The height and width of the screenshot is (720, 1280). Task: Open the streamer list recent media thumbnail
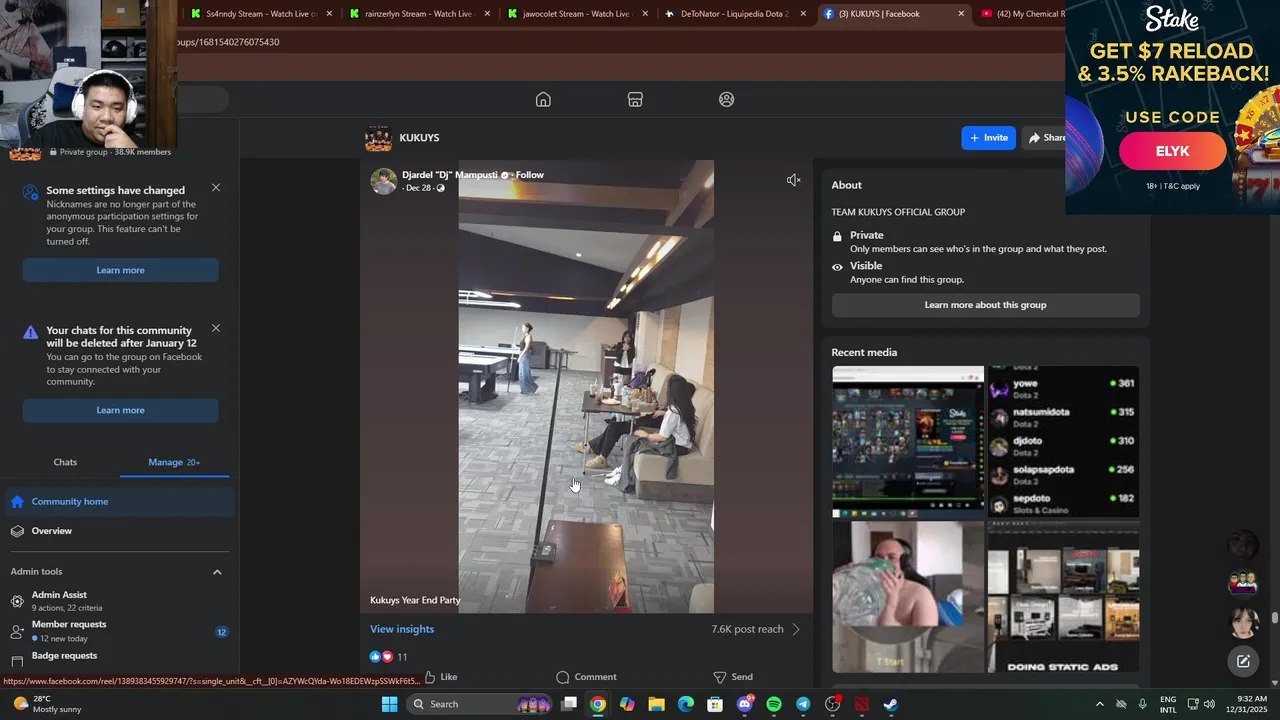tap(1063, 442)
